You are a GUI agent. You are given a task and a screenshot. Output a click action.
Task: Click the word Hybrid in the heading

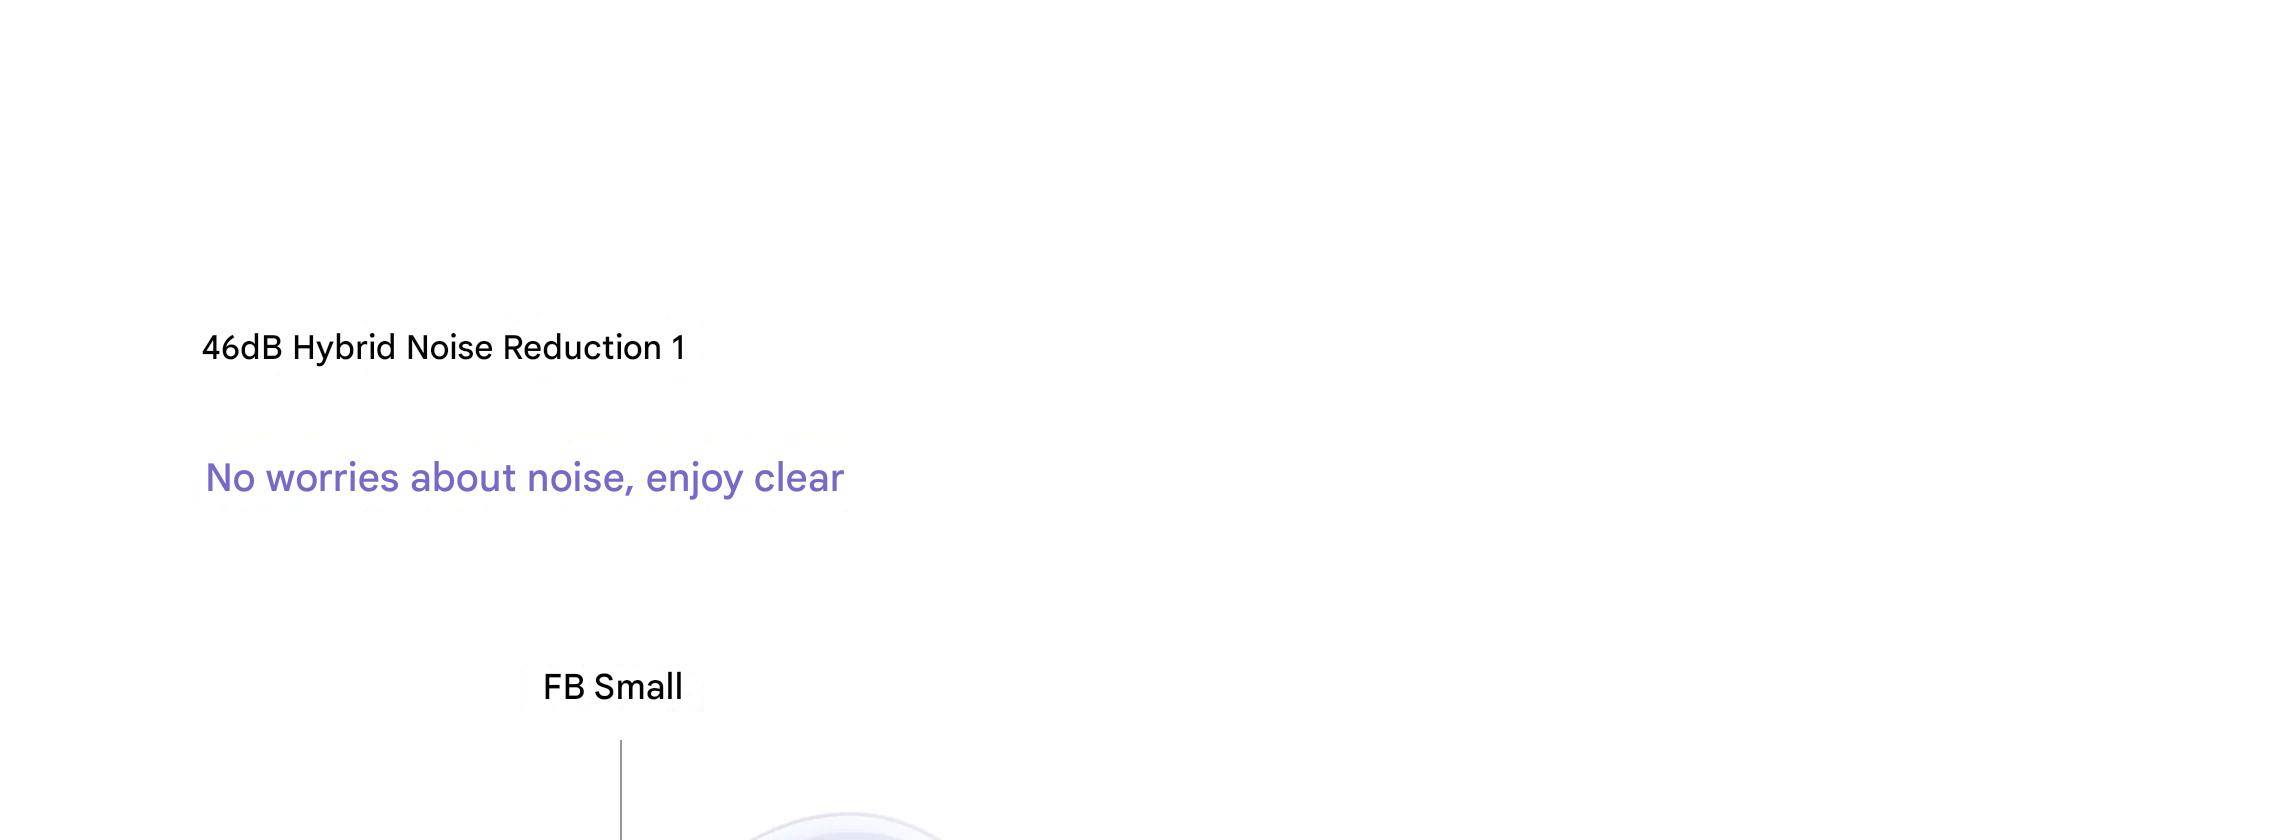(x=344, y=348)
